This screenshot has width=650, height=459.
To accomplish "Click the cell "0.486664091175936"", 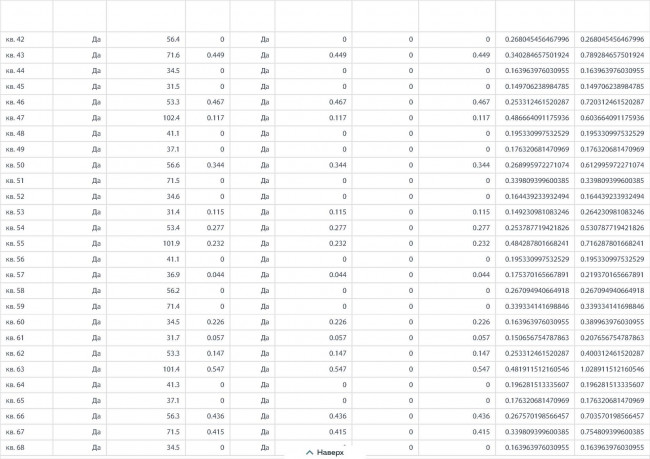I will [x=537, y=118].
